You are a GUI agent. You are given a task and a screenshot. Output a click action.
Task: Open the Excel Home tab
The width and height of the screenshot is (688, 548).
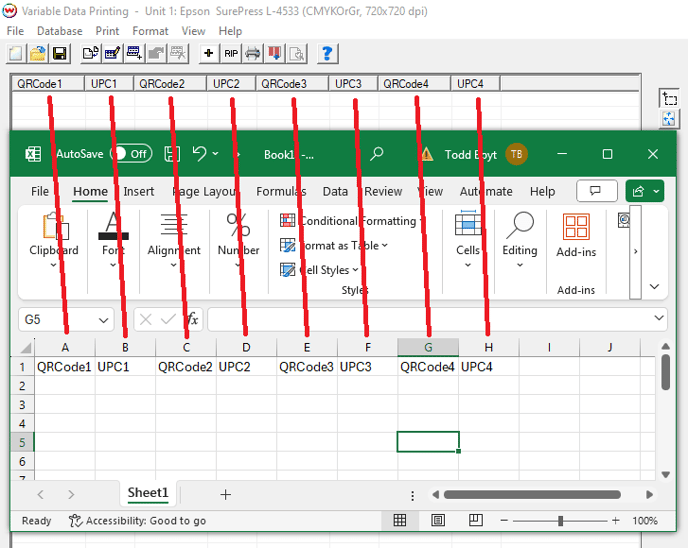pos(90,192)
